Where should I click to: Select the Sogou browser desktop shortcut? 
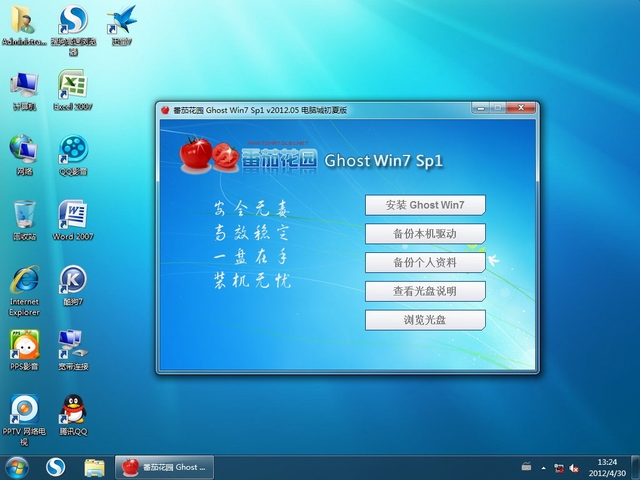pos(73,29)
